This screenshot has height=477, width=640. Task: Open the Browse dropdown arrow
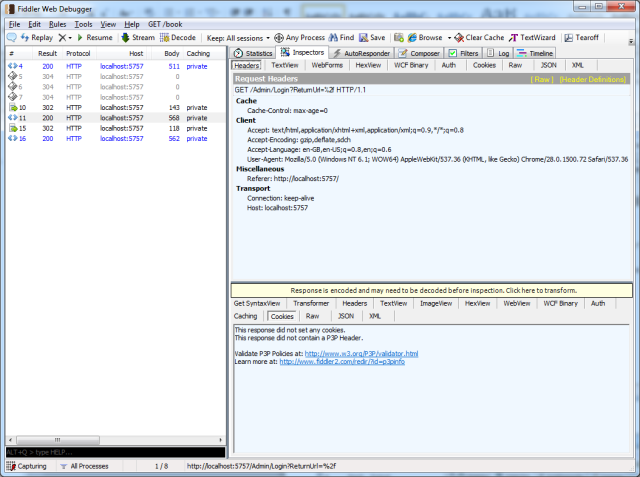tap(449, 38)
